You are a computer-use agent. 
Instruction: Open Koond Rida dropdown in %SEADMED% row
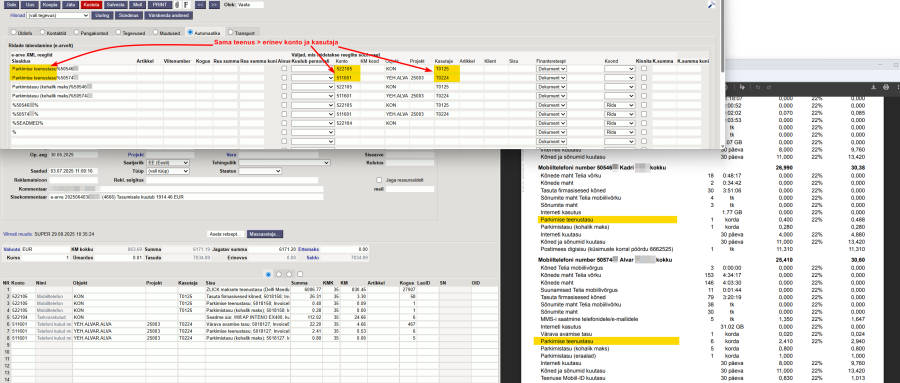[620, 123]
